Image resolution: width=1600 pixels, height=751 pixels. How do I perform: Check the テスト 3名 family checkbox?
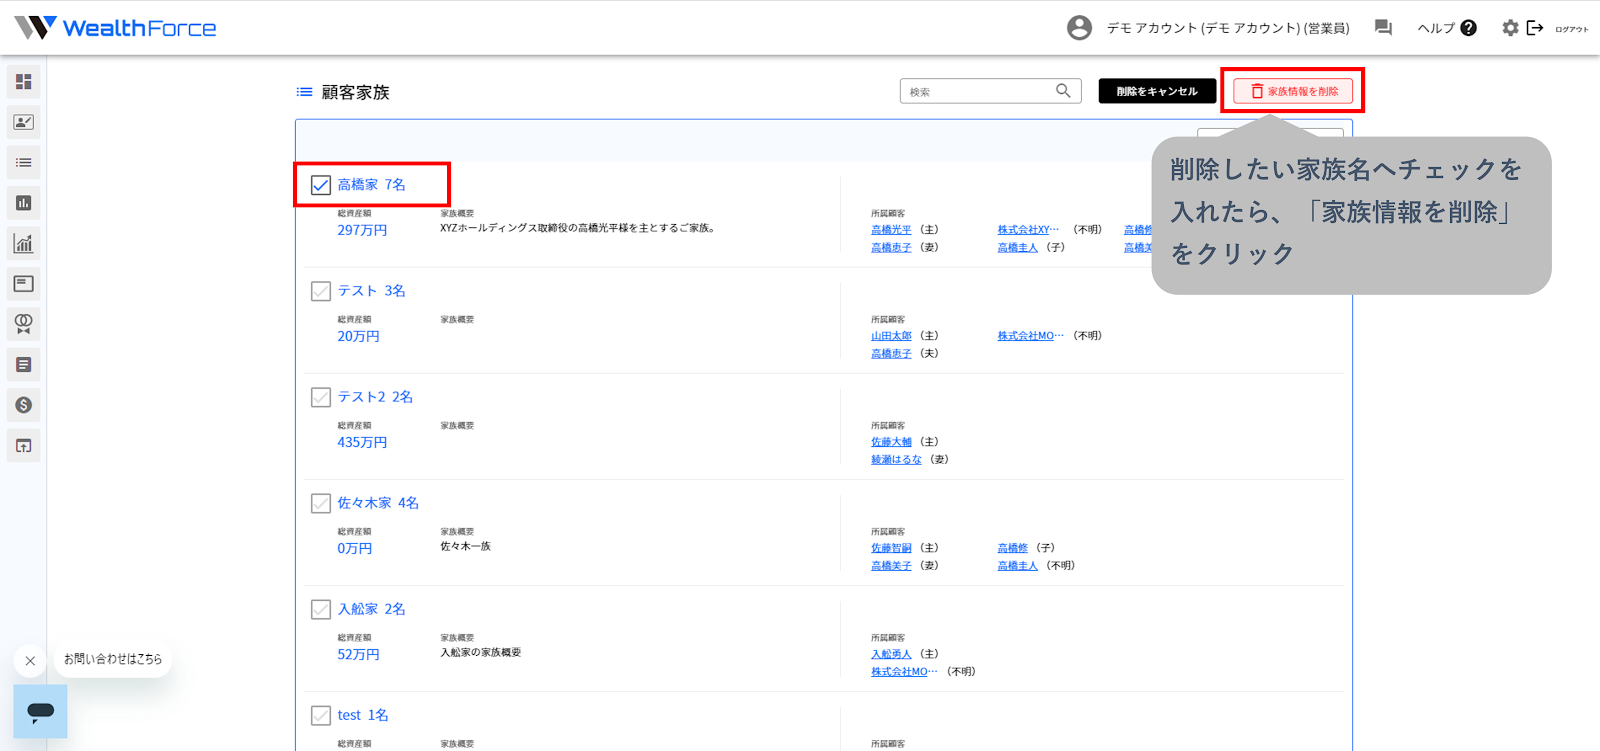point(321,291)
